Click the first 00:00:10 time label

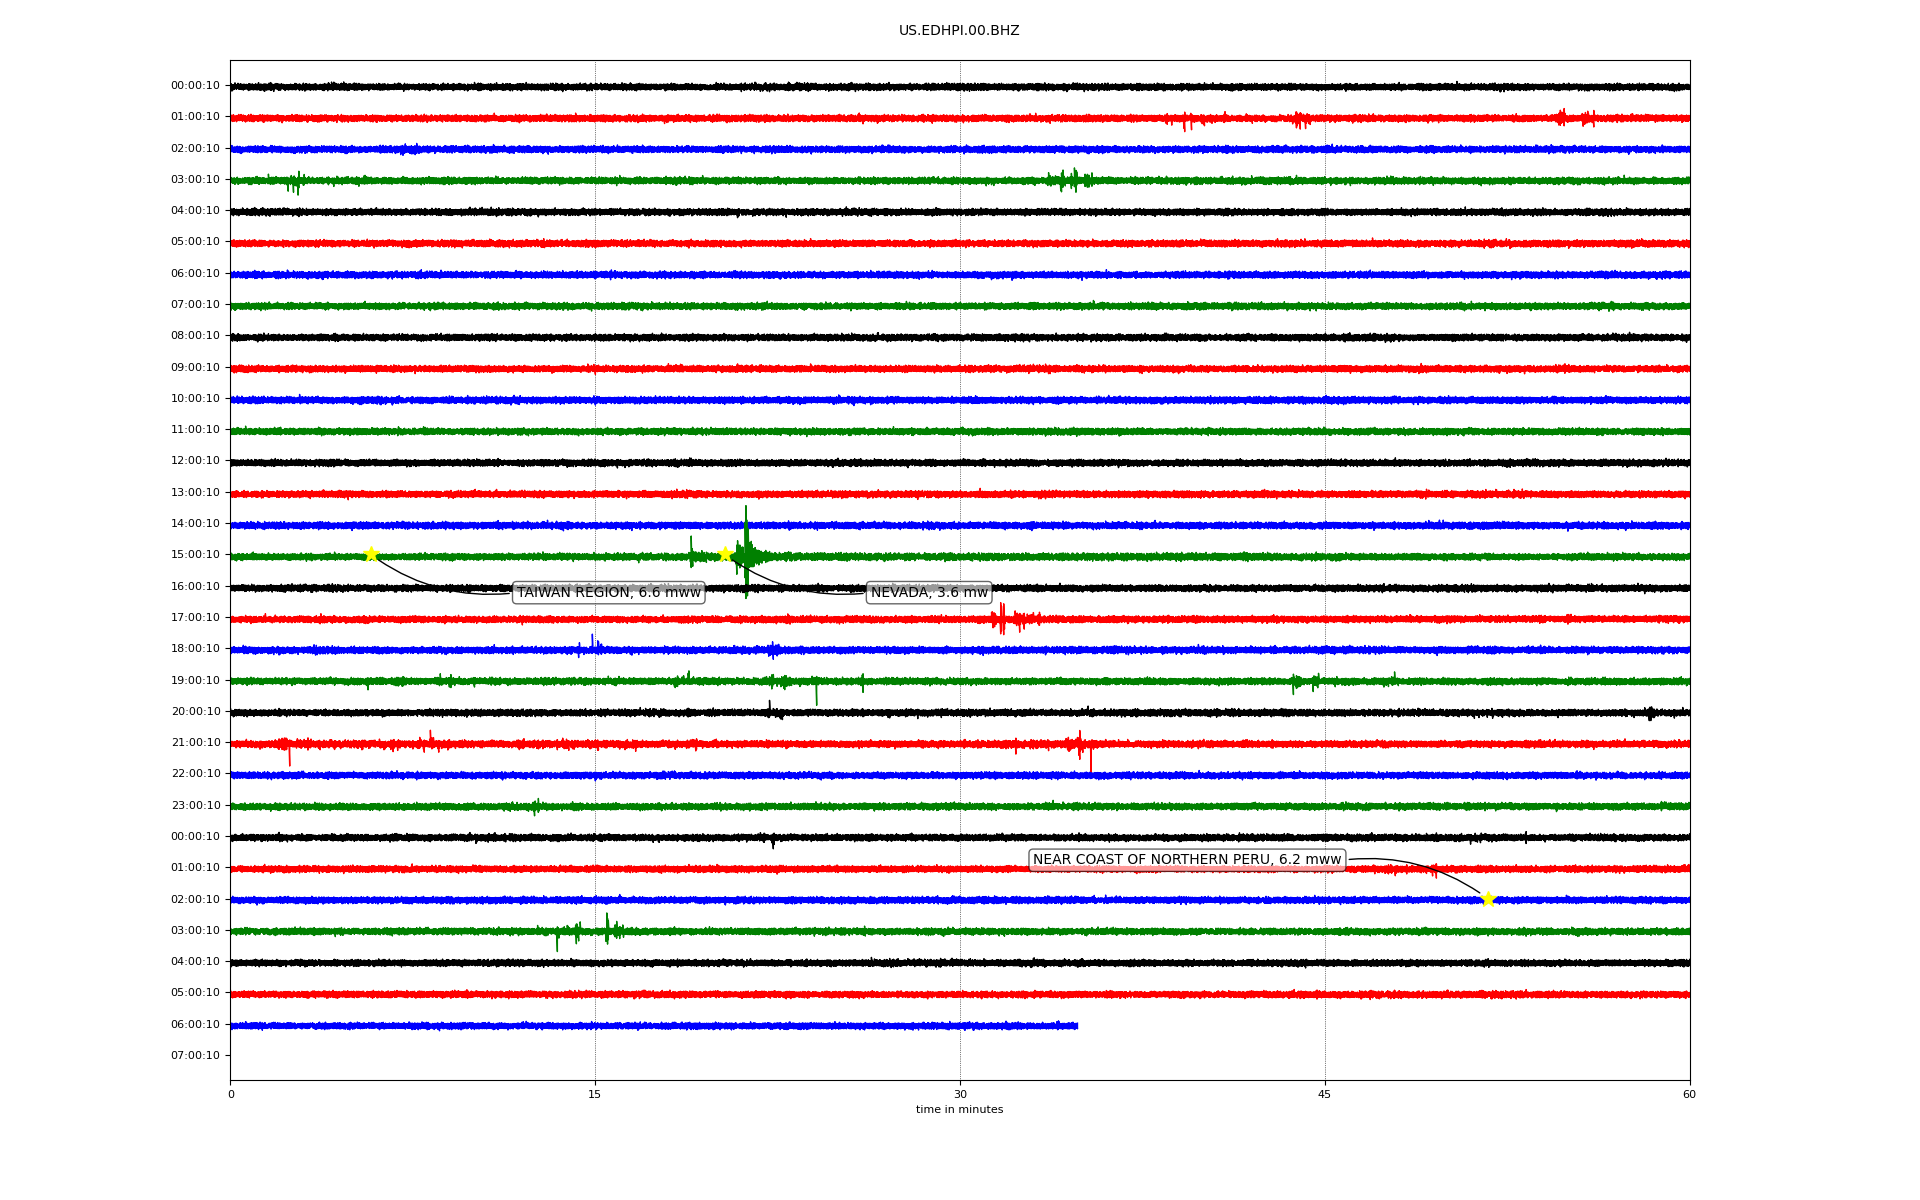195,86
